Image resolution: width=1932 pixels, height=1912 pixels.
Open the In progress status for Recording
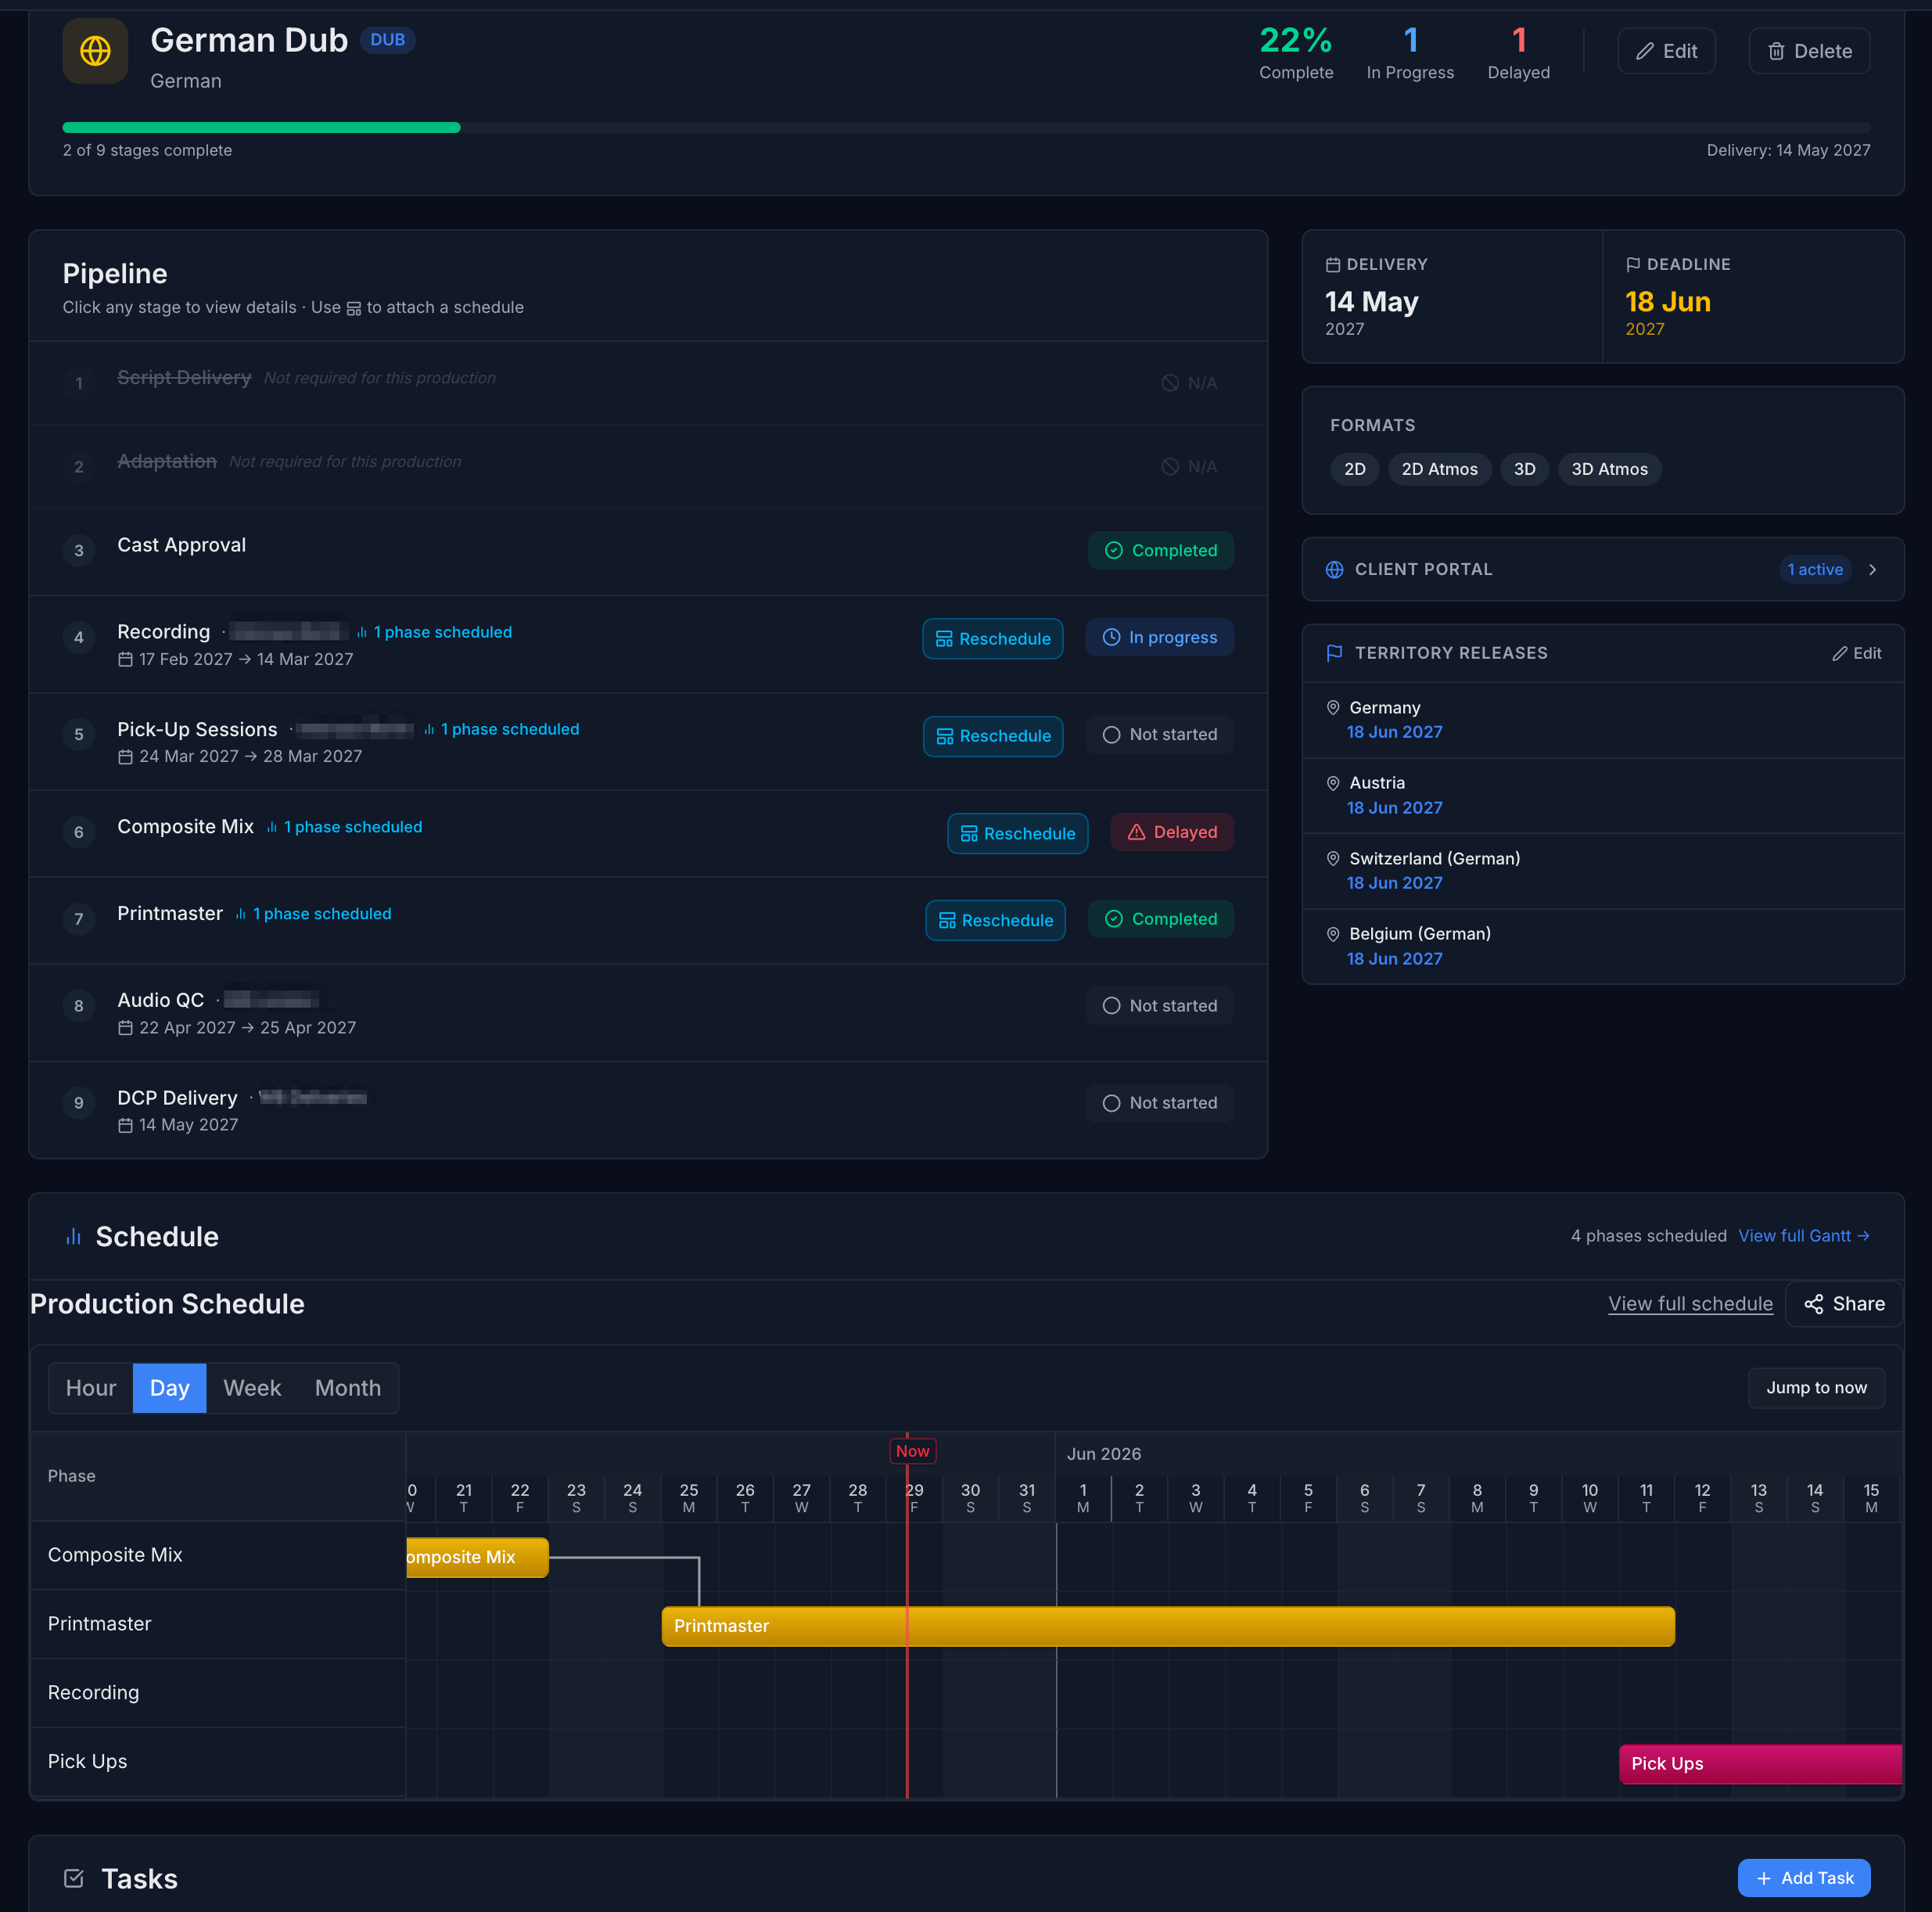pyautogui.click(x=1159, y=638)
